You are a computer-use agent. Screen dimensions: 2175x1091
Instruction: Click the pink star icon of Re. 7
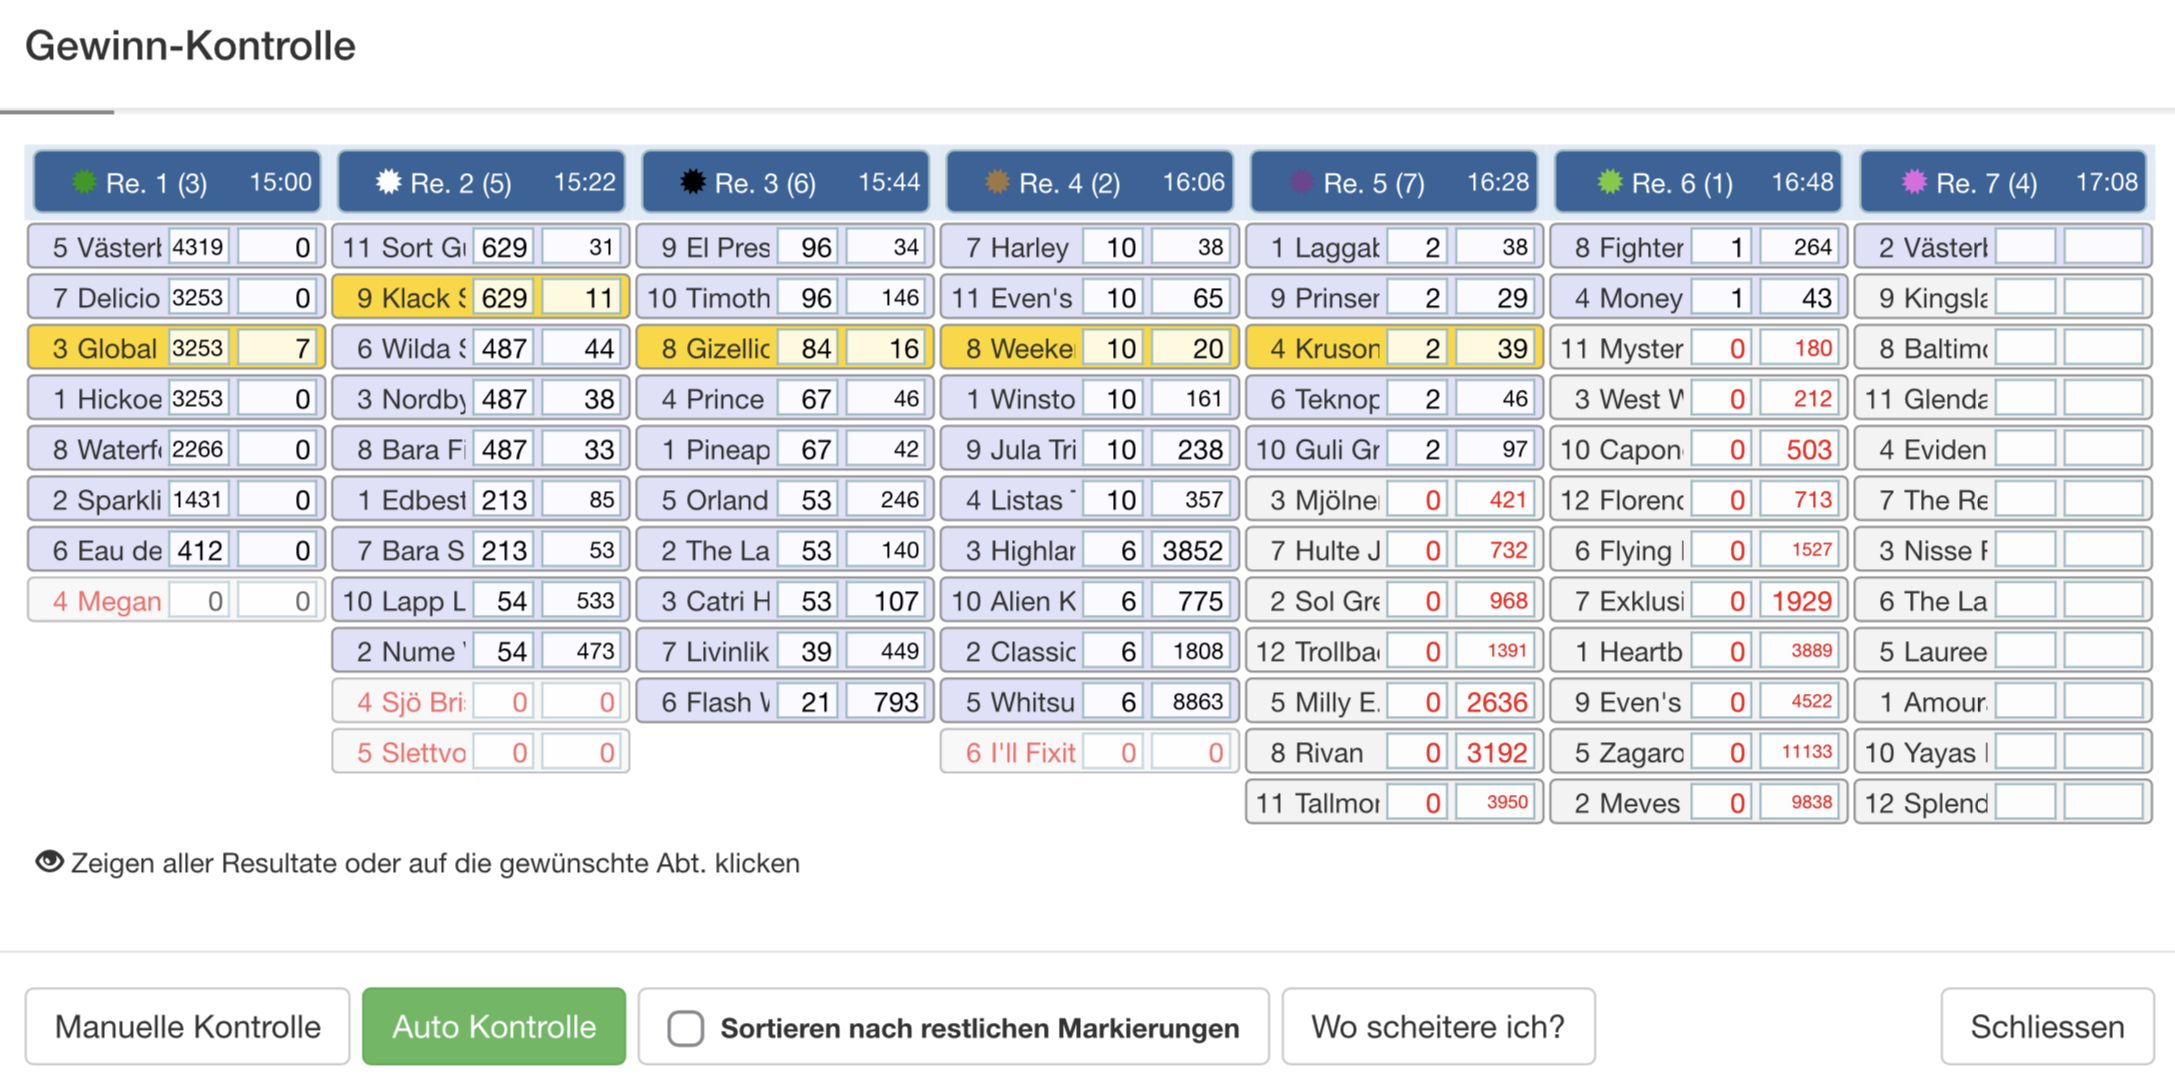click(1914, 182)
